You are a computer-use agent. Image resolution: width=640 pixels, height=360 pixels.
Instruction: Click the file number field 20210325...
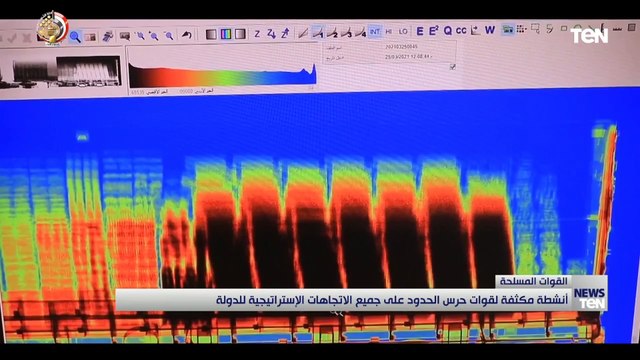401,47
